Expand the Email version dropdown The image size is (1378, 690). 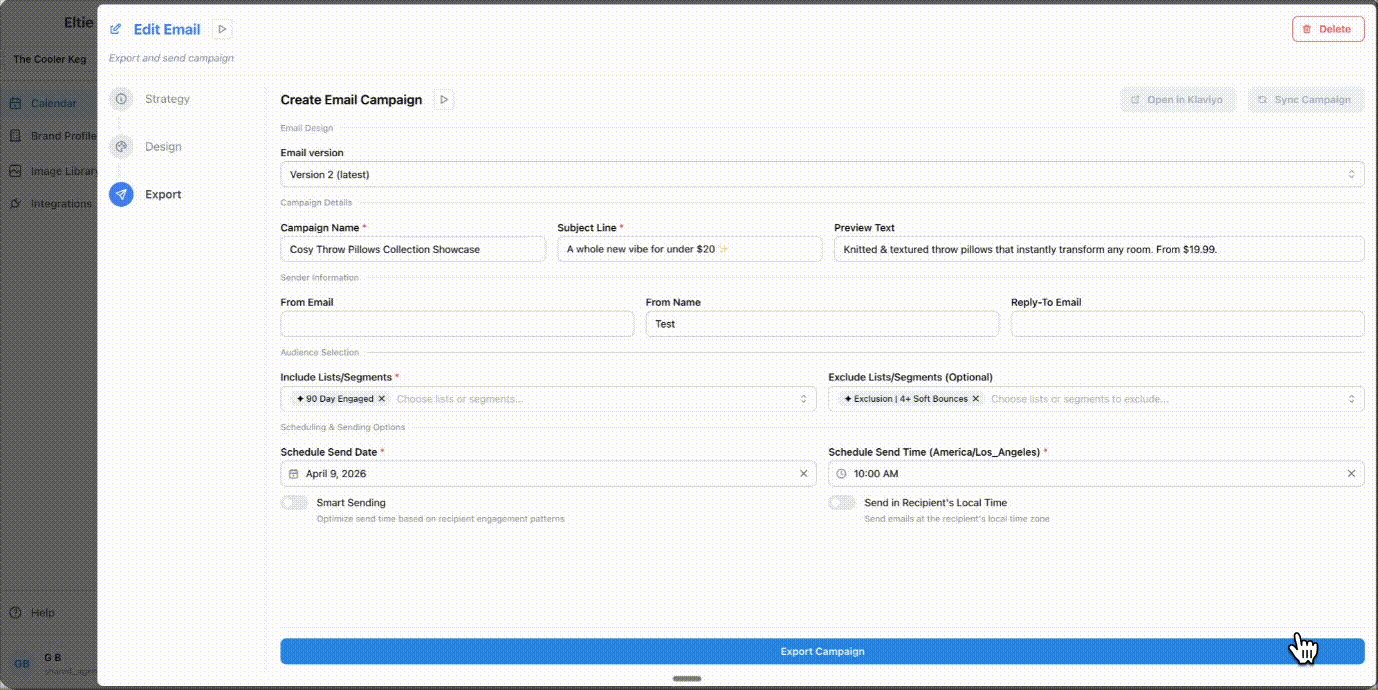[x=821, y=174]
